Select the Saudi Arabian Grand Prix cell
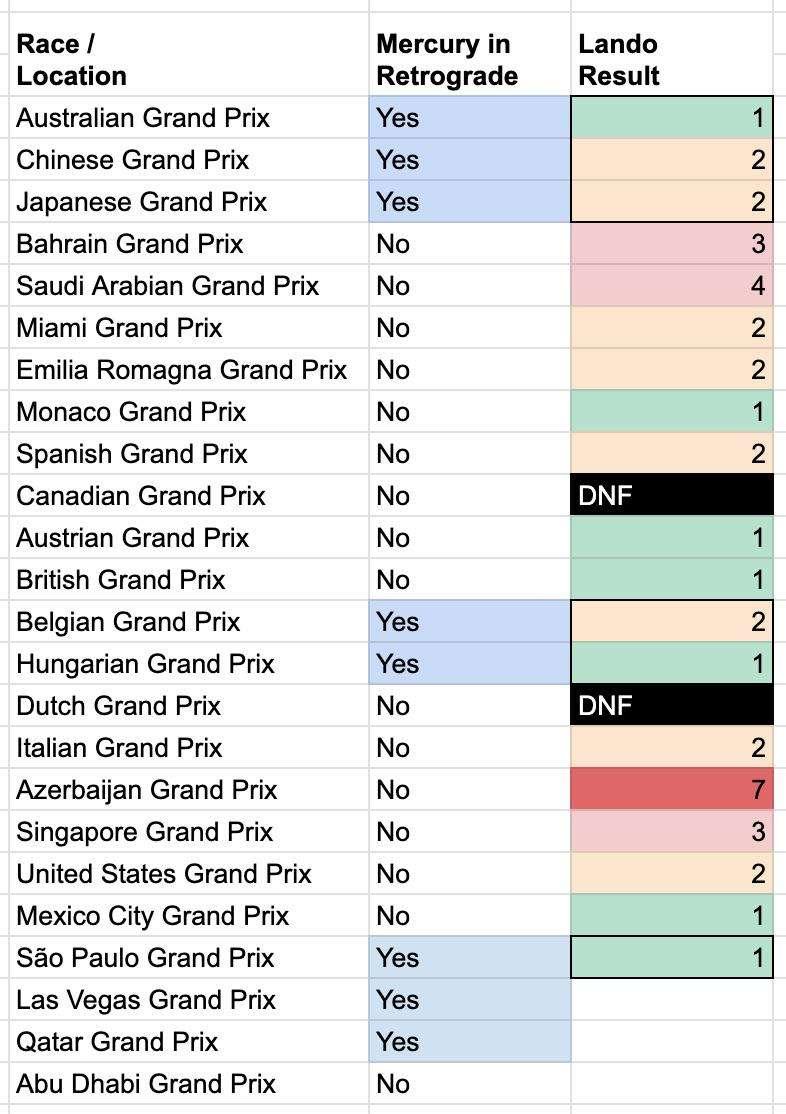 pos(168,286)
